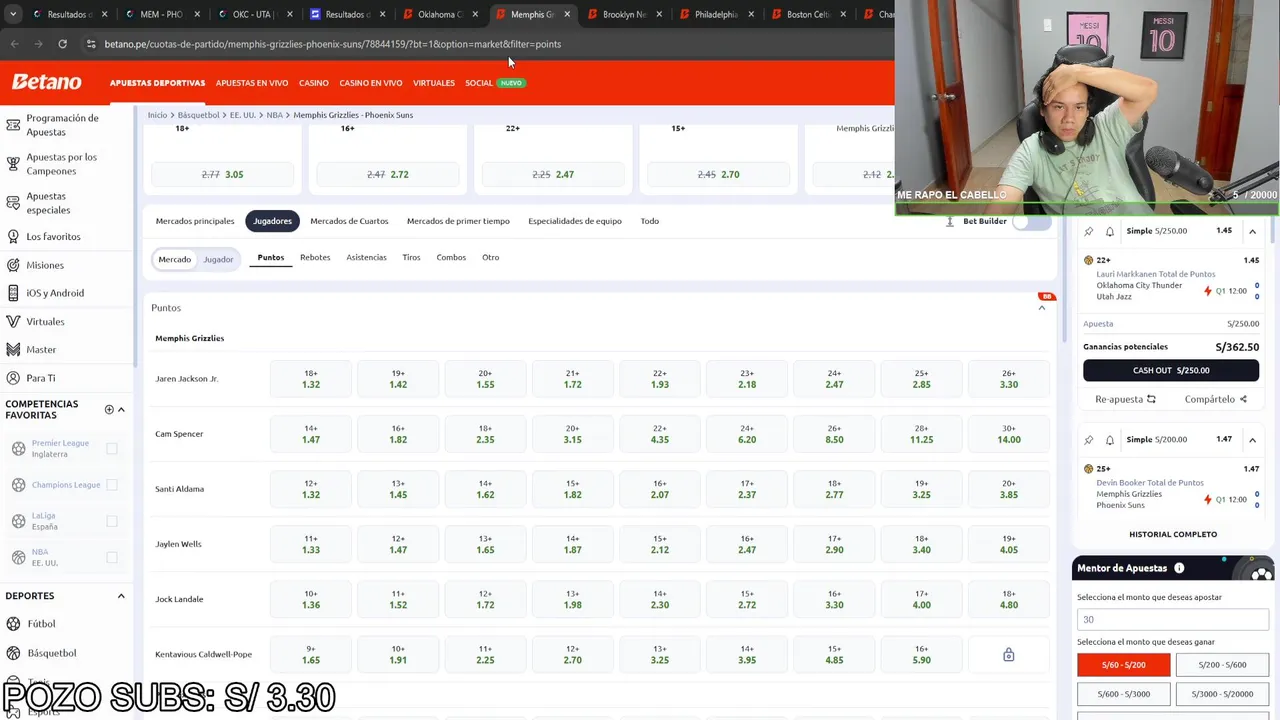Collapse the Puntos market section
The height and width of the screenshot is (720, 1280).
1042,308
